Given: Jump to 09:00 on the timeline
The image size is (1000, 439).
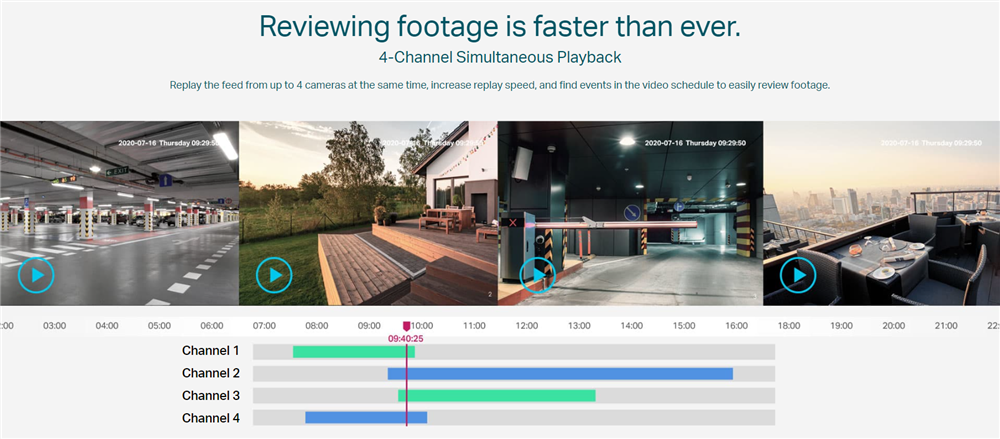Looking at the screenshot, I should pos(369,326).
